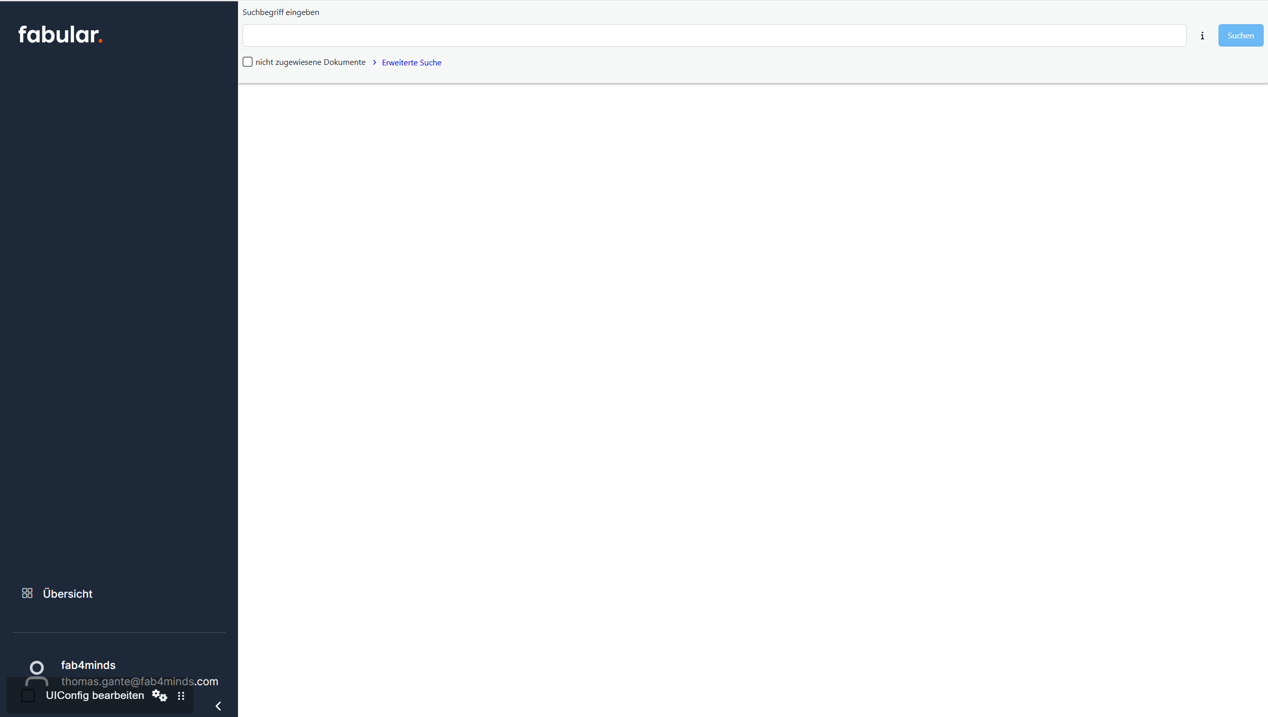
Task: Click the drag handle dots icon
Action: point(181,695)
